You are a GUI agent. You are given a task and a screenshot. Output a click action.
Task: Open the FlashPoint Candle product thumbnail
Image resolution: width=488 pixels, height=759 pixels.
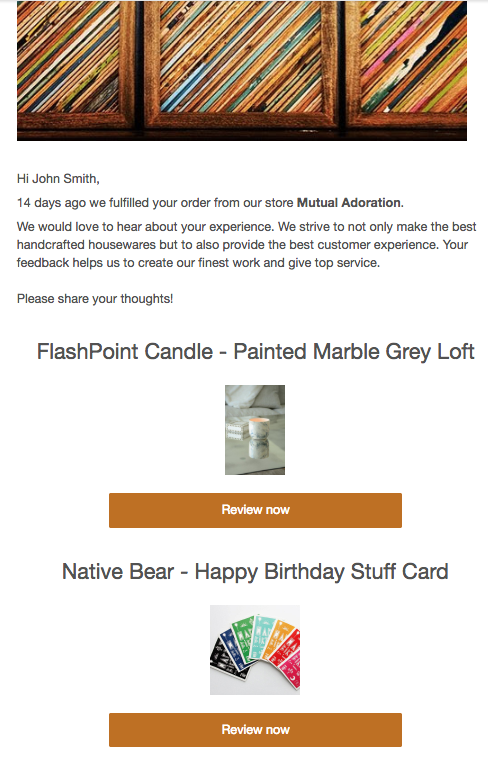coord(255,430)
